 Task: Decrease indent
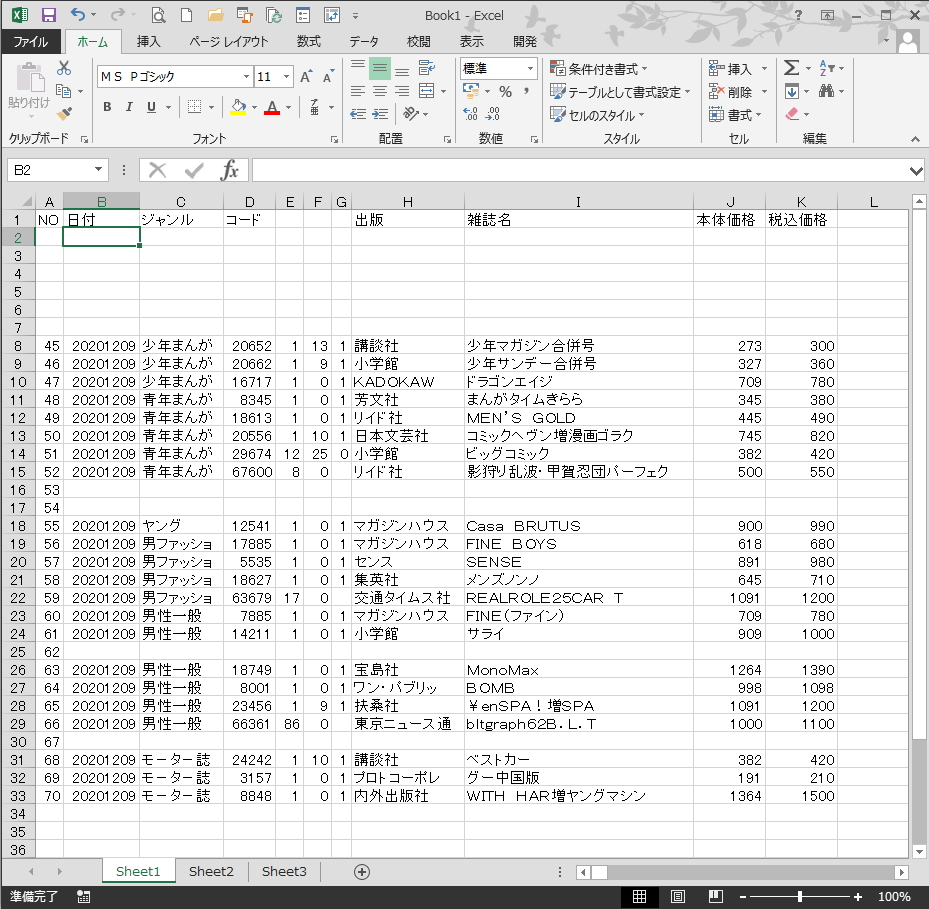[x=358, y=113]
